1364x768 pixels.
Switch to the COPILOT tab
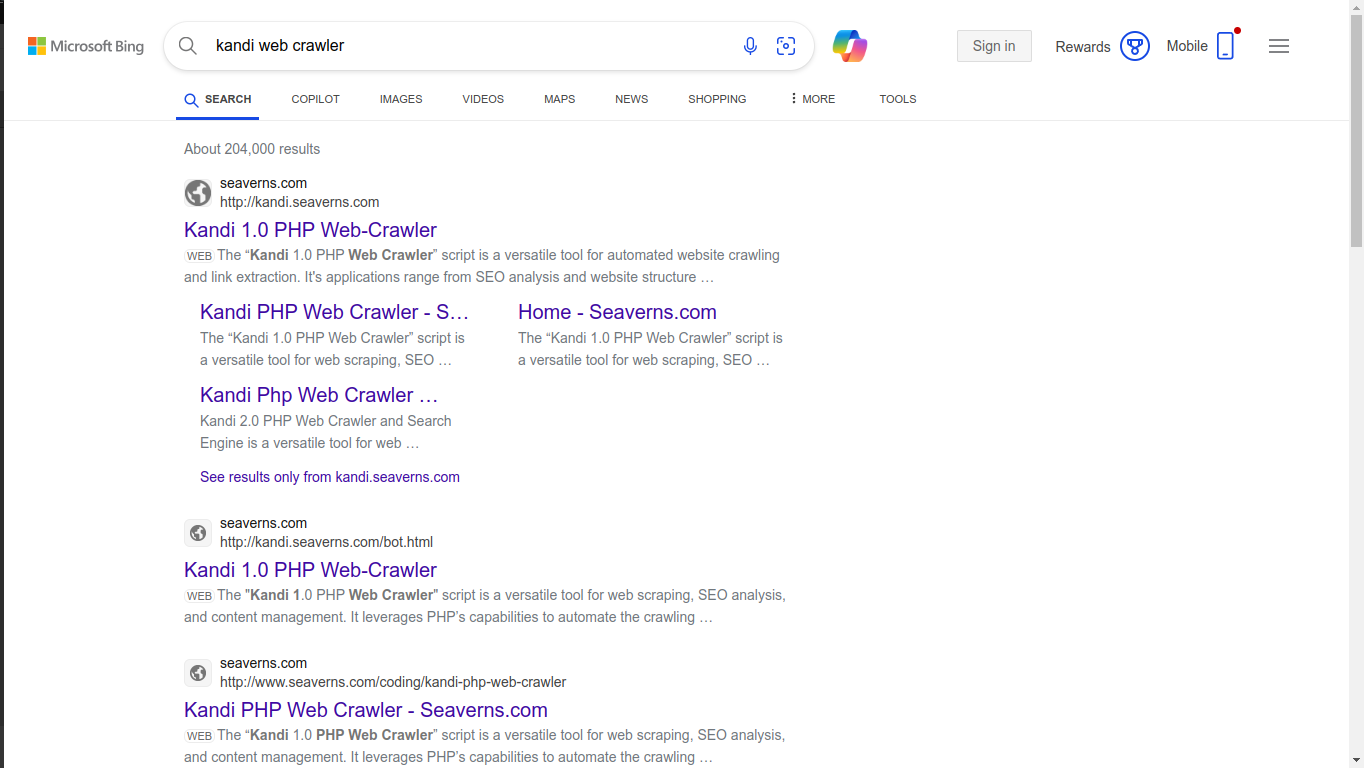click(x=316, y=99)
